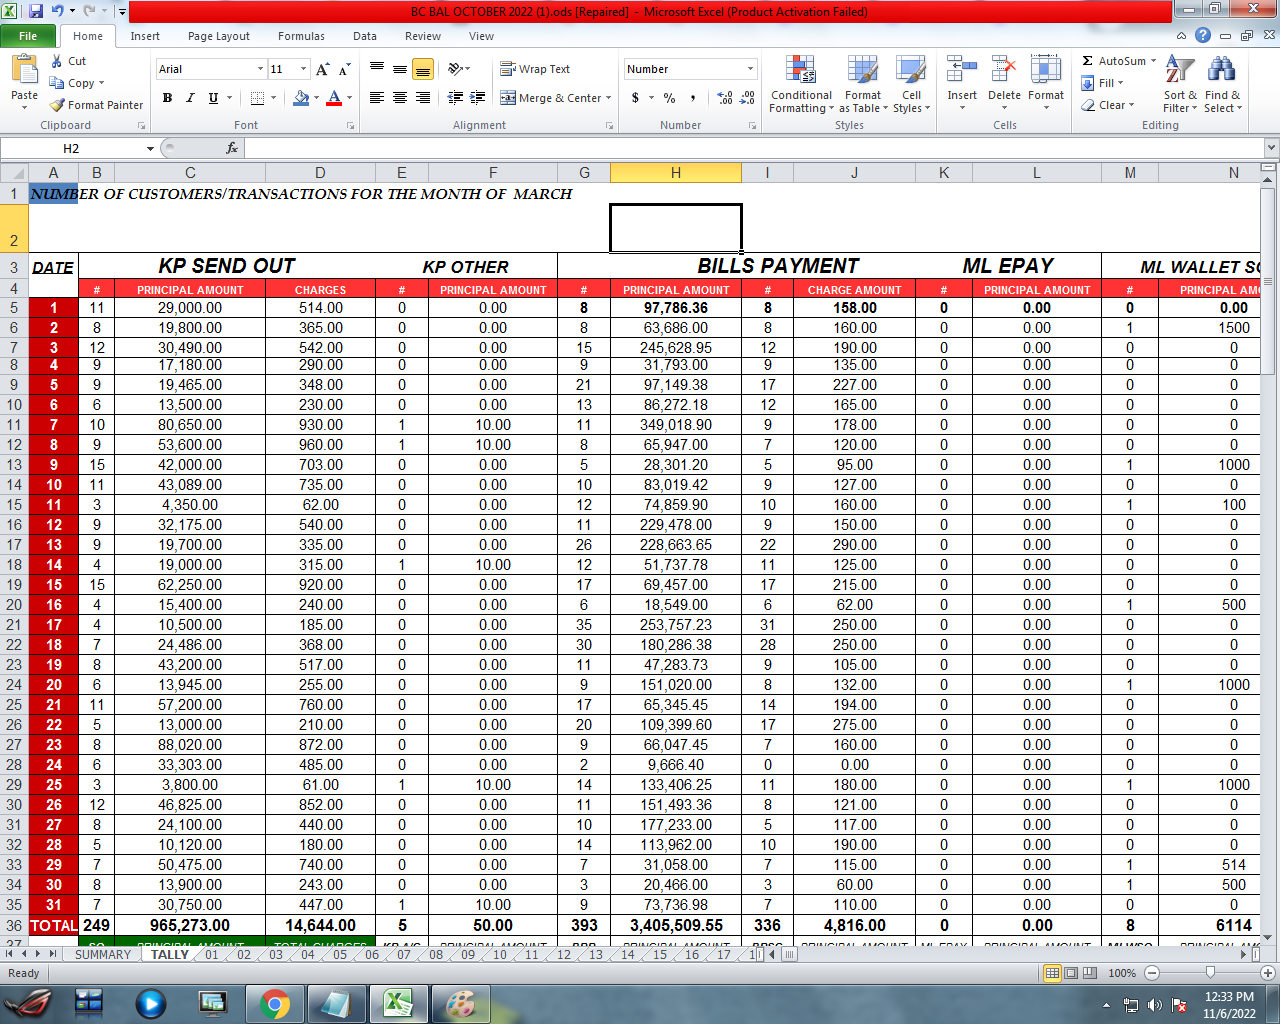The width and height of the screenshot is (1280, 1024).
Task: Decrease font size with Shrink Font
Action: [344, 69]
